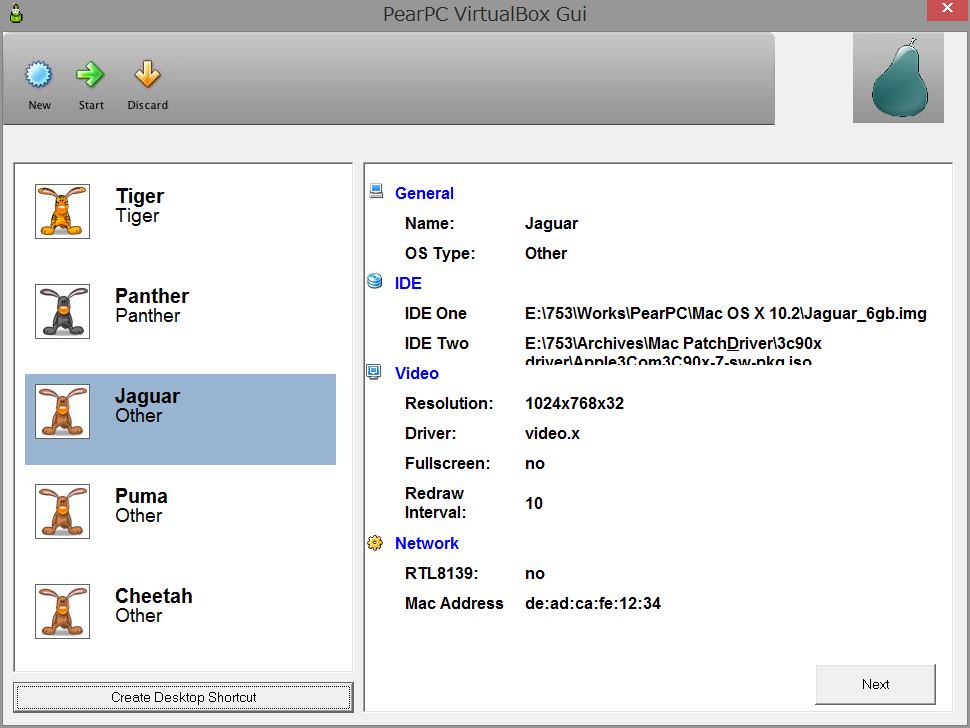Open the General settings link
The height and width of the screenshot is (728, 970).
424,194
